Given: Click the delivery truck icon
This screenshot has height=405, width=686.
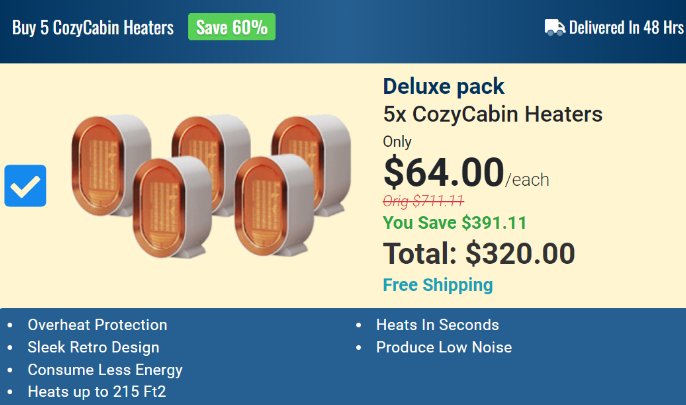Looking at the screenshot, I should (555, 27).
